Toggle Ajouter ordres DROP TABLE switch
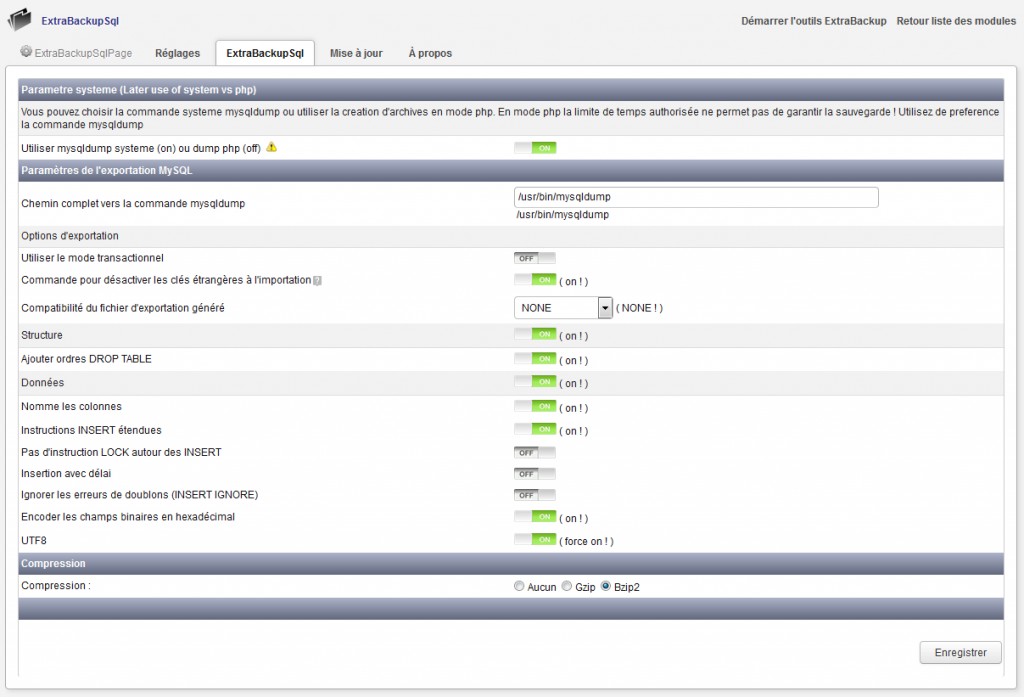 (535, 359)
